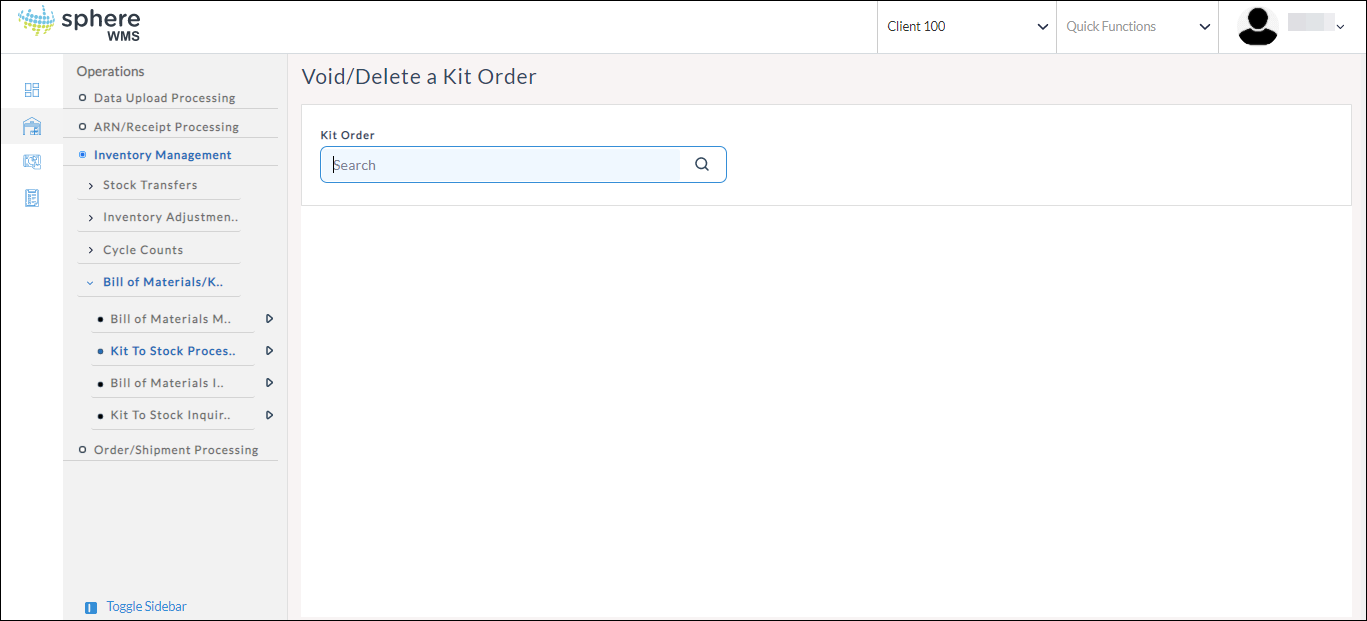Open the Quick Functions dropdown

[1138, 27]
